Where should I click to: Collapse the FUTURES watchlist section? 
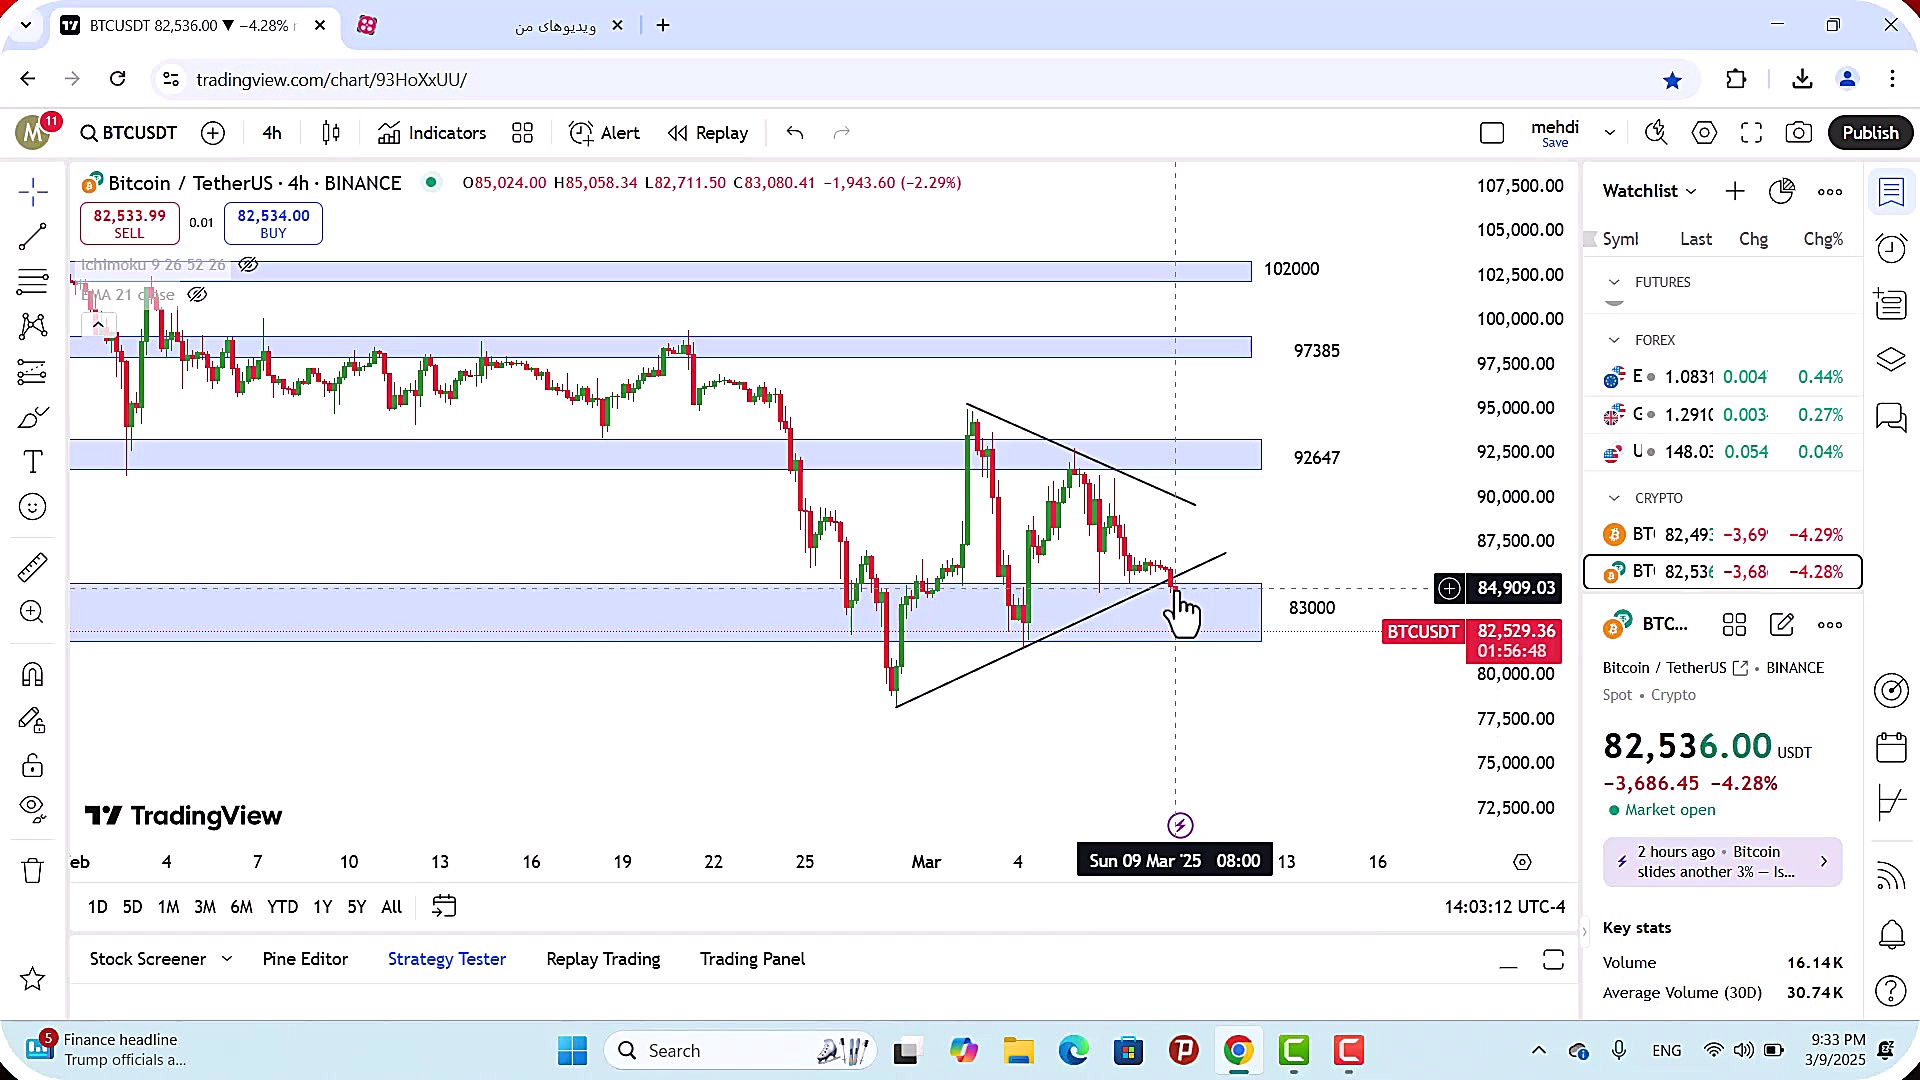pos(1614,282)
